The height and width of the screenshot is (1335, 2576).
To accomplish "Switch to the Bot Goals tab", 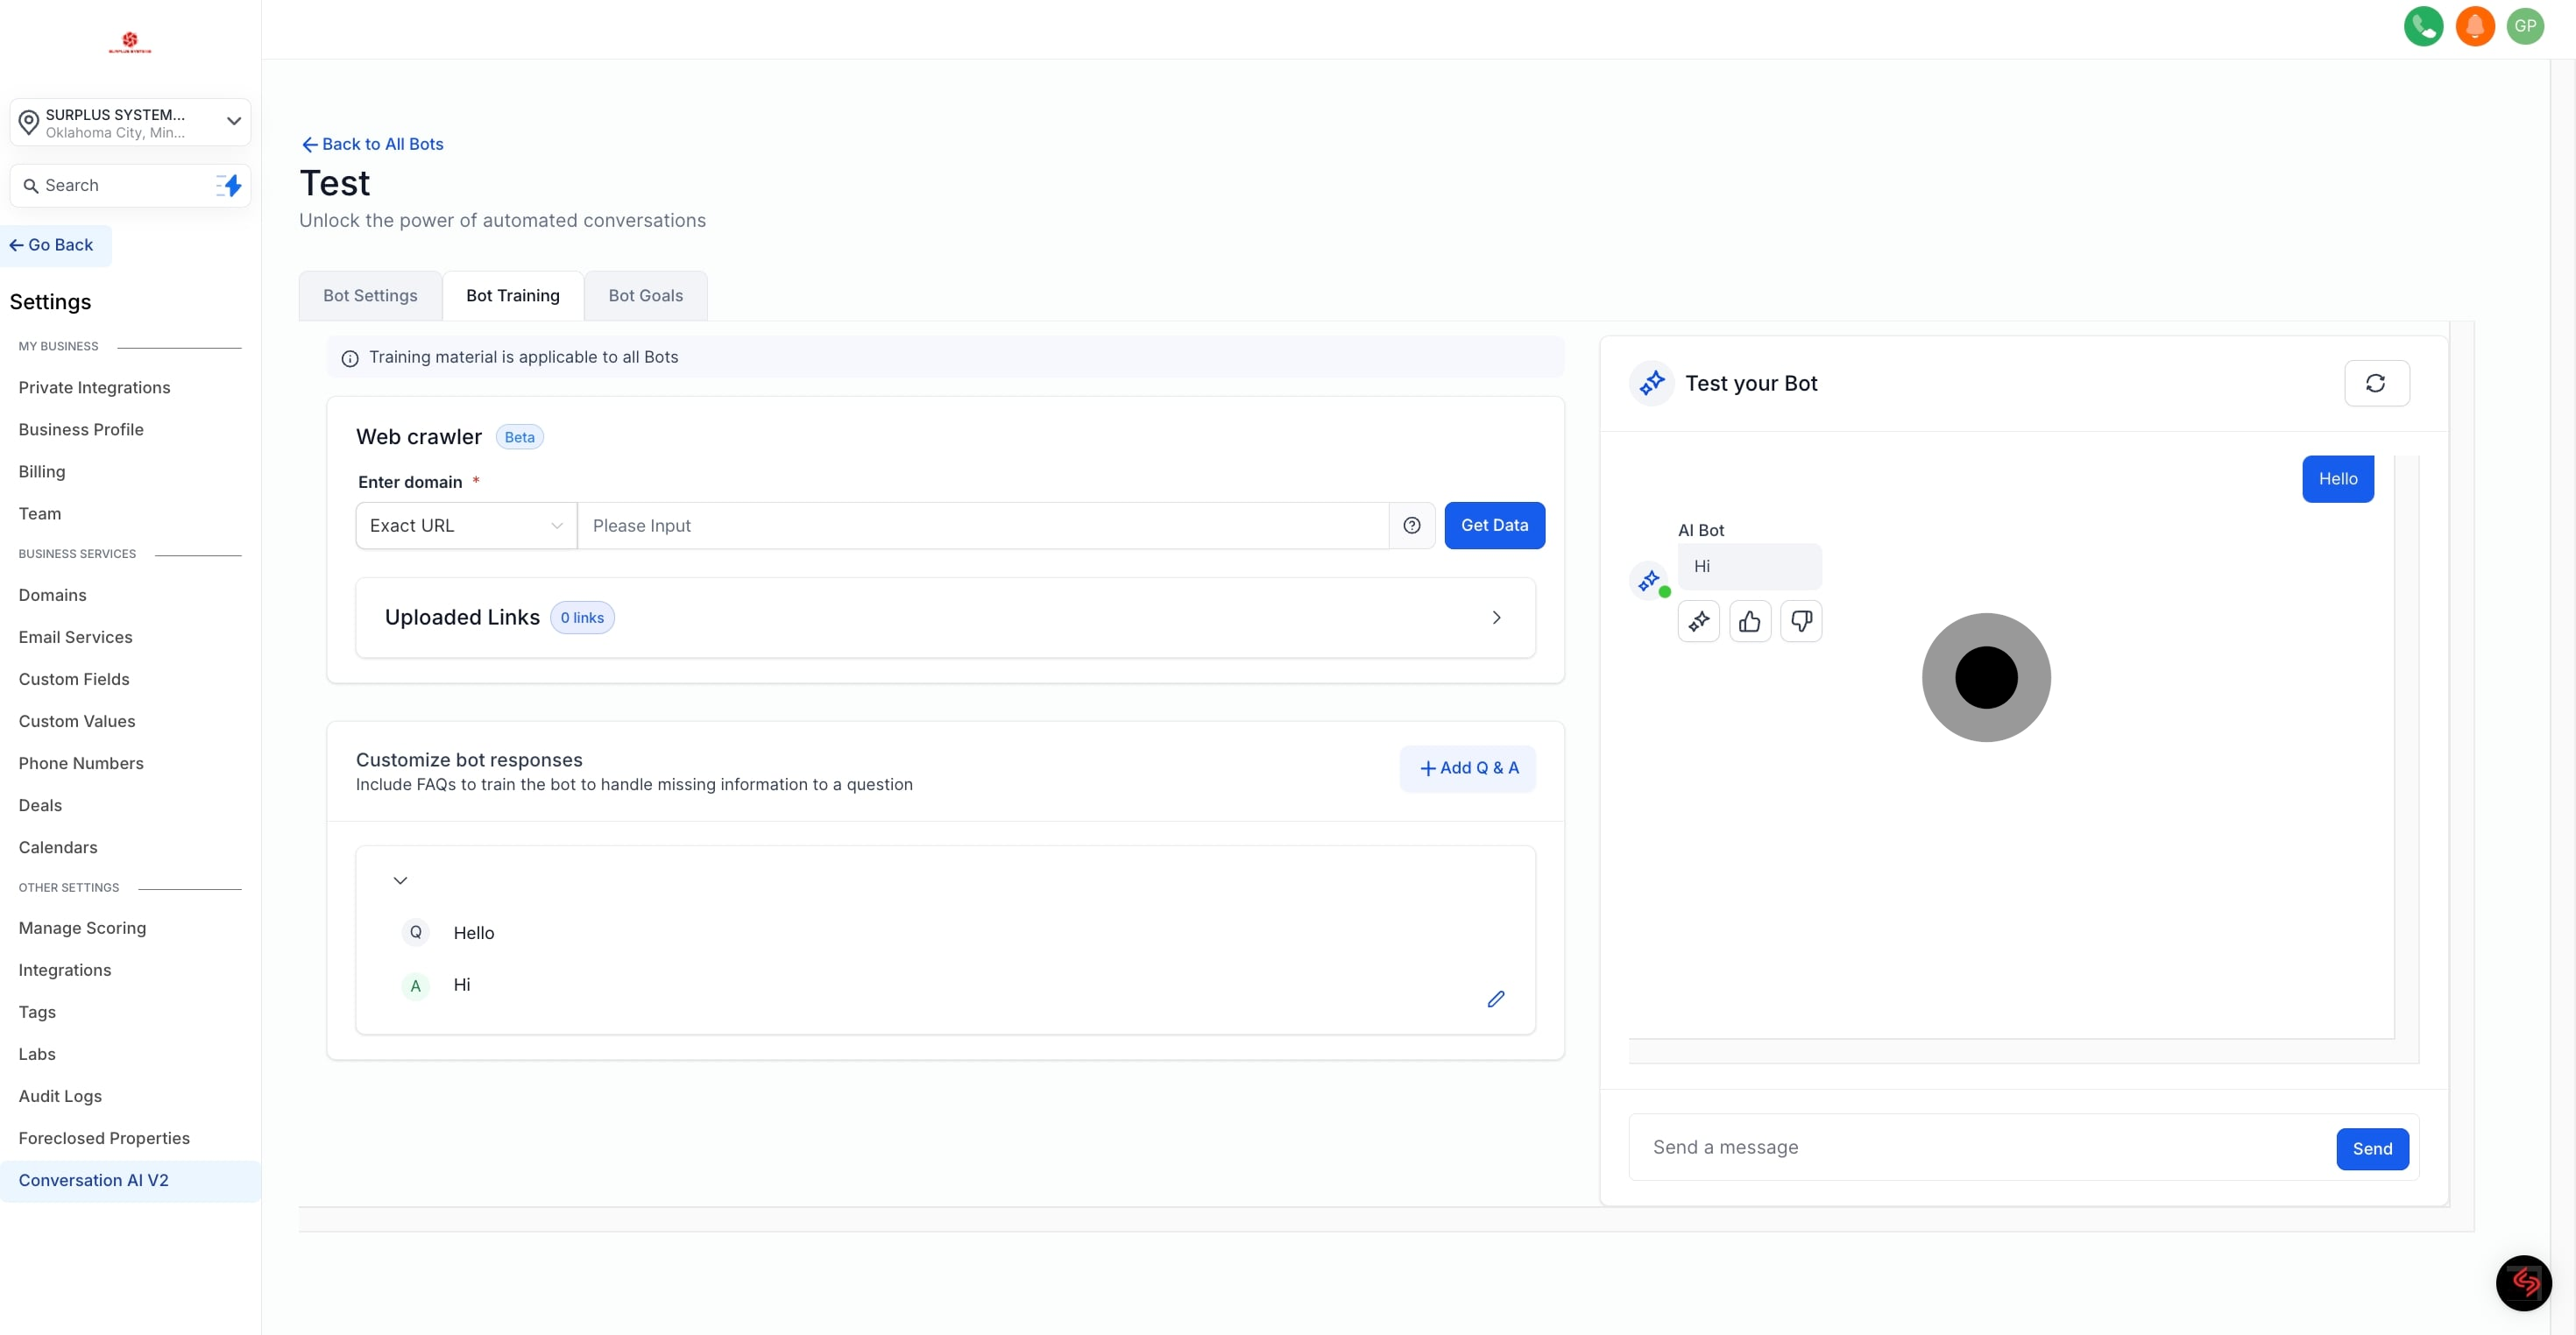I will point(645,296).
